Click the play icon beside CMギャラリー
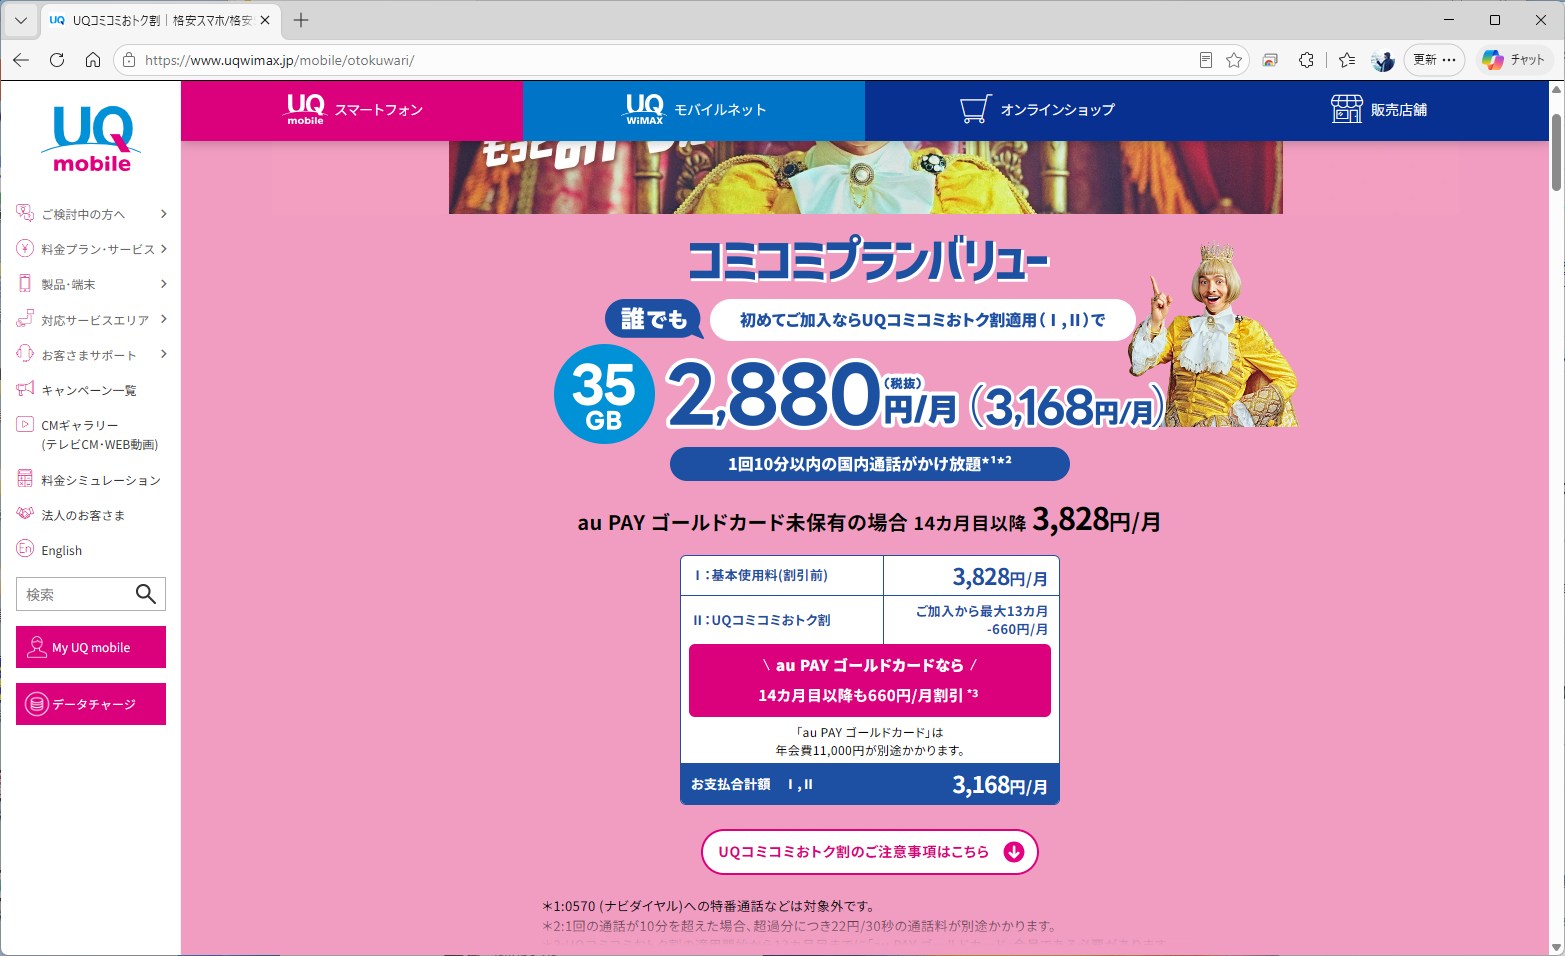 coord(25,424)
